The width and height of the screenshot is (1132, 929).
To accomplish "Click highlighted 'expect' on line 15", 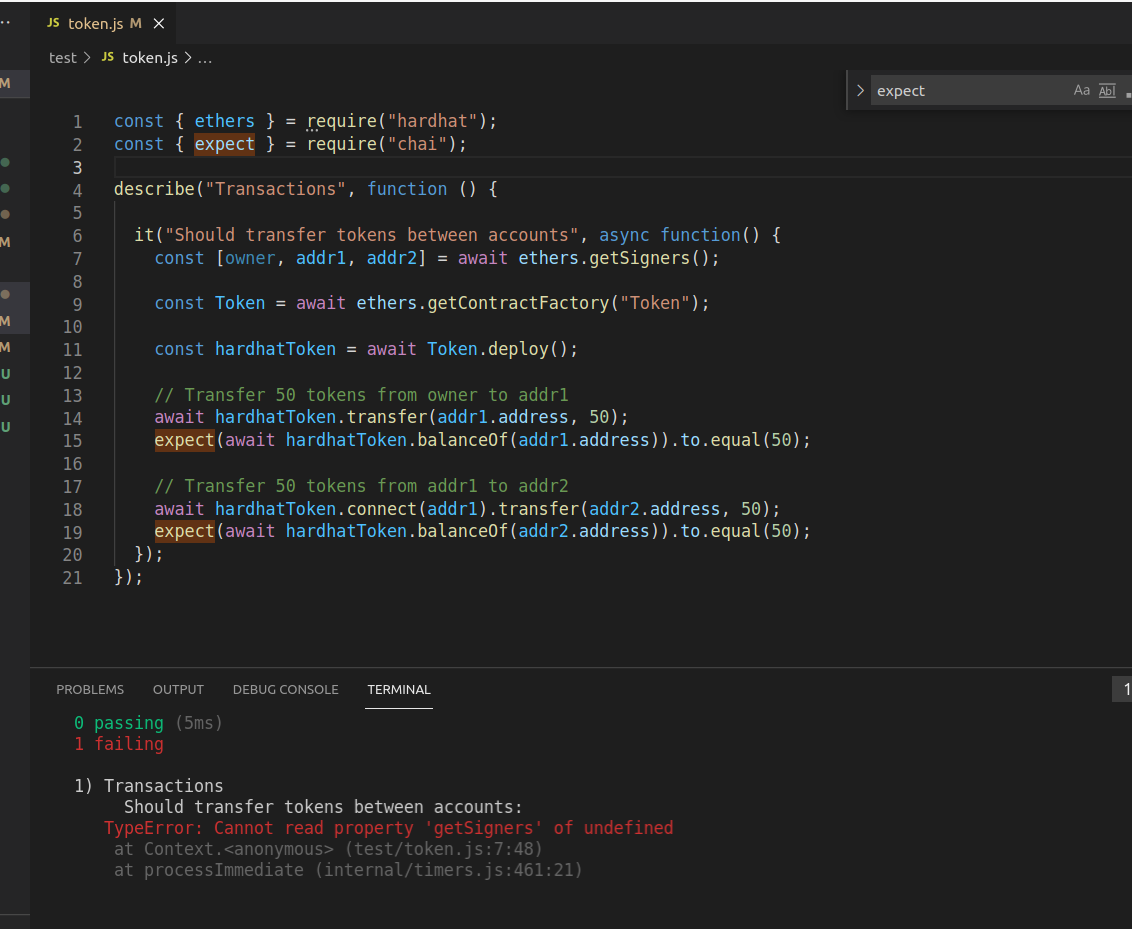I will point(185,440).
